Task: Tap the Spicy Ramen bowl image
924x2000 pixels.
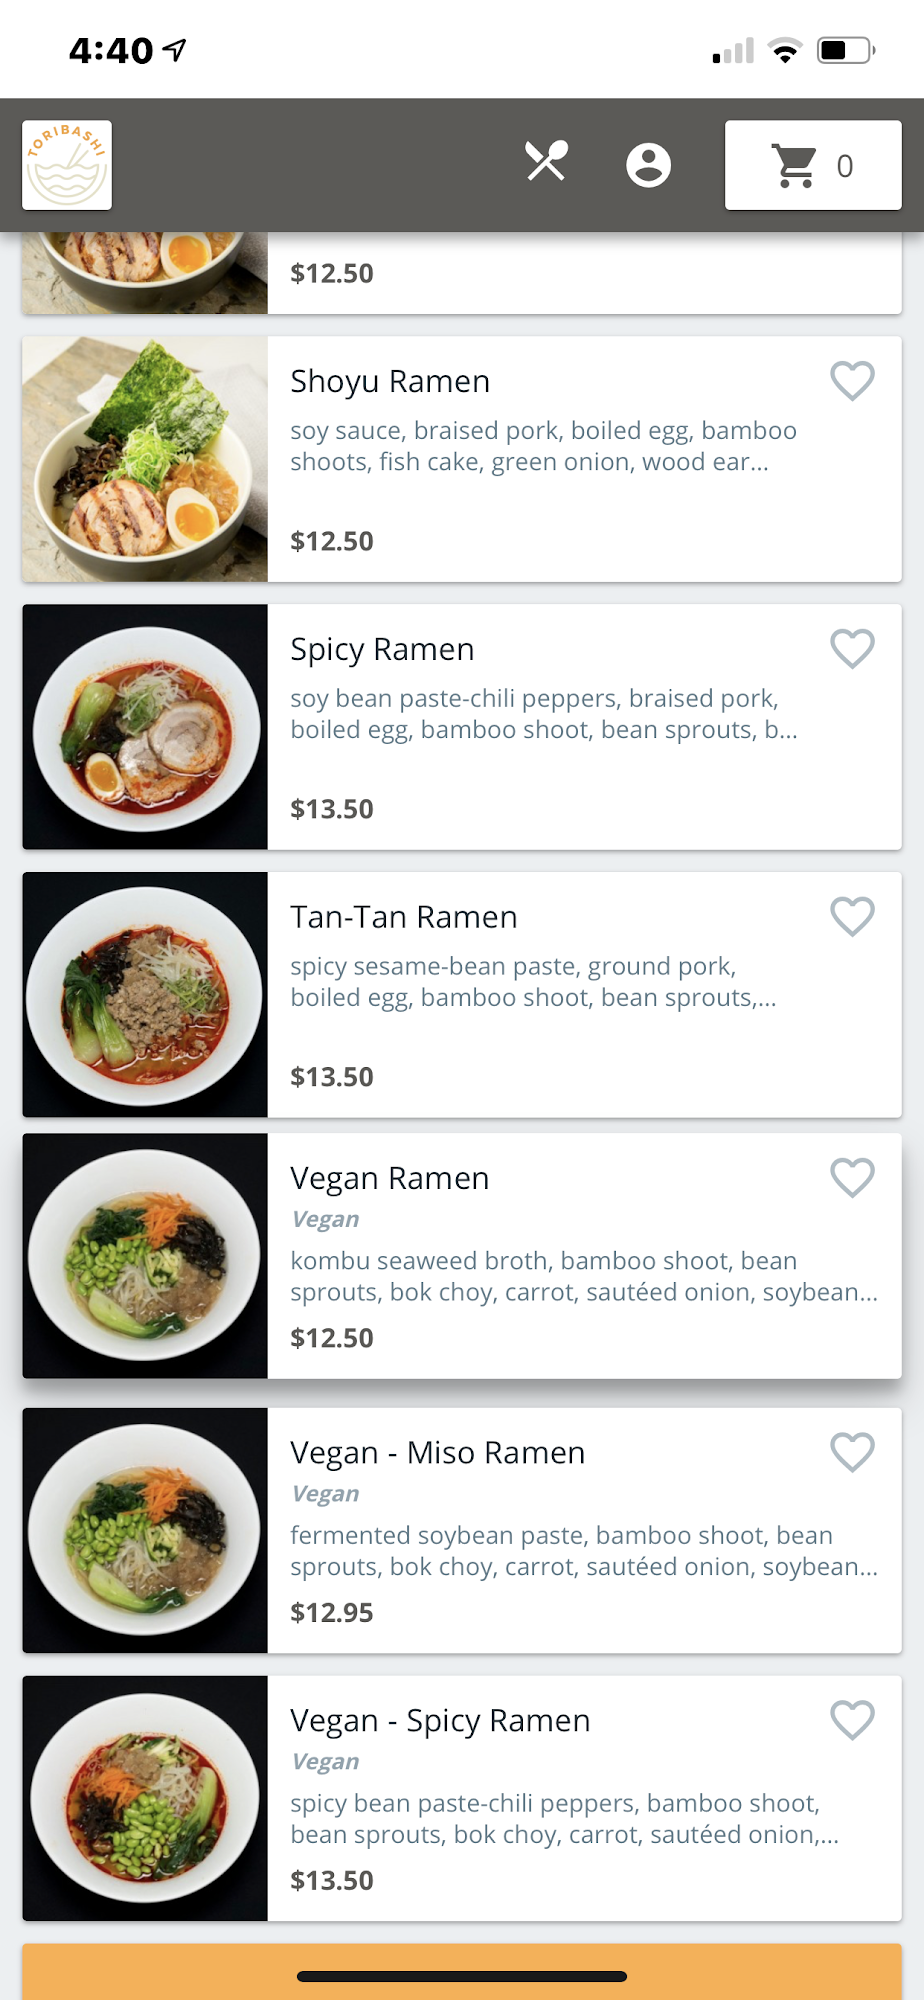Action: point(145,727)
